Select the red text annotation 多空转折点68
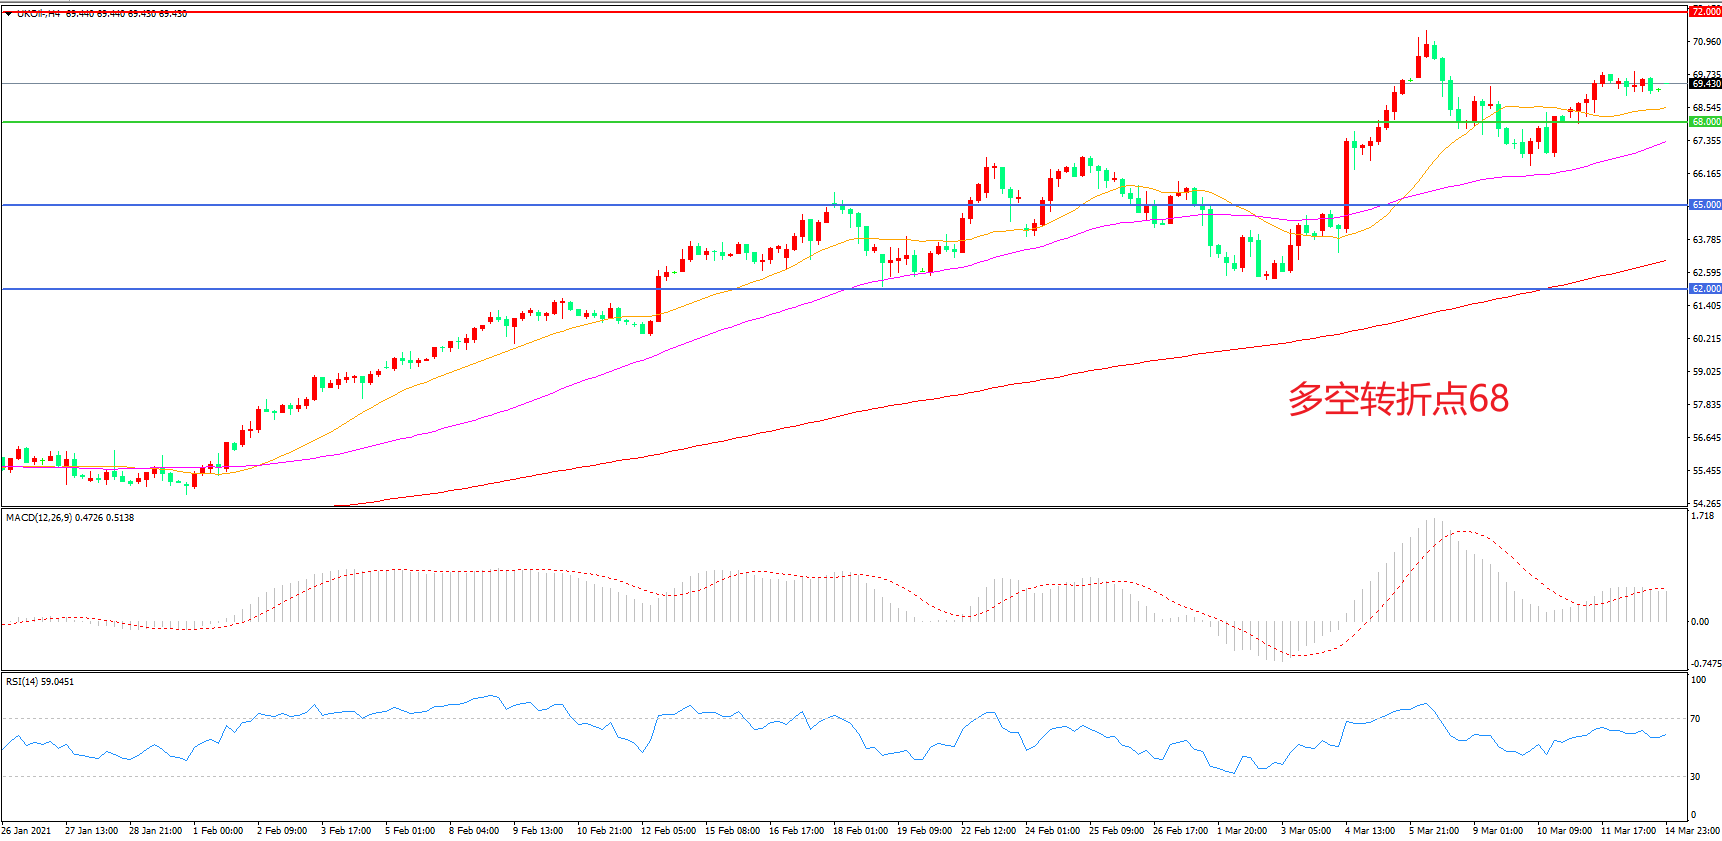 tap(1397, 399)
